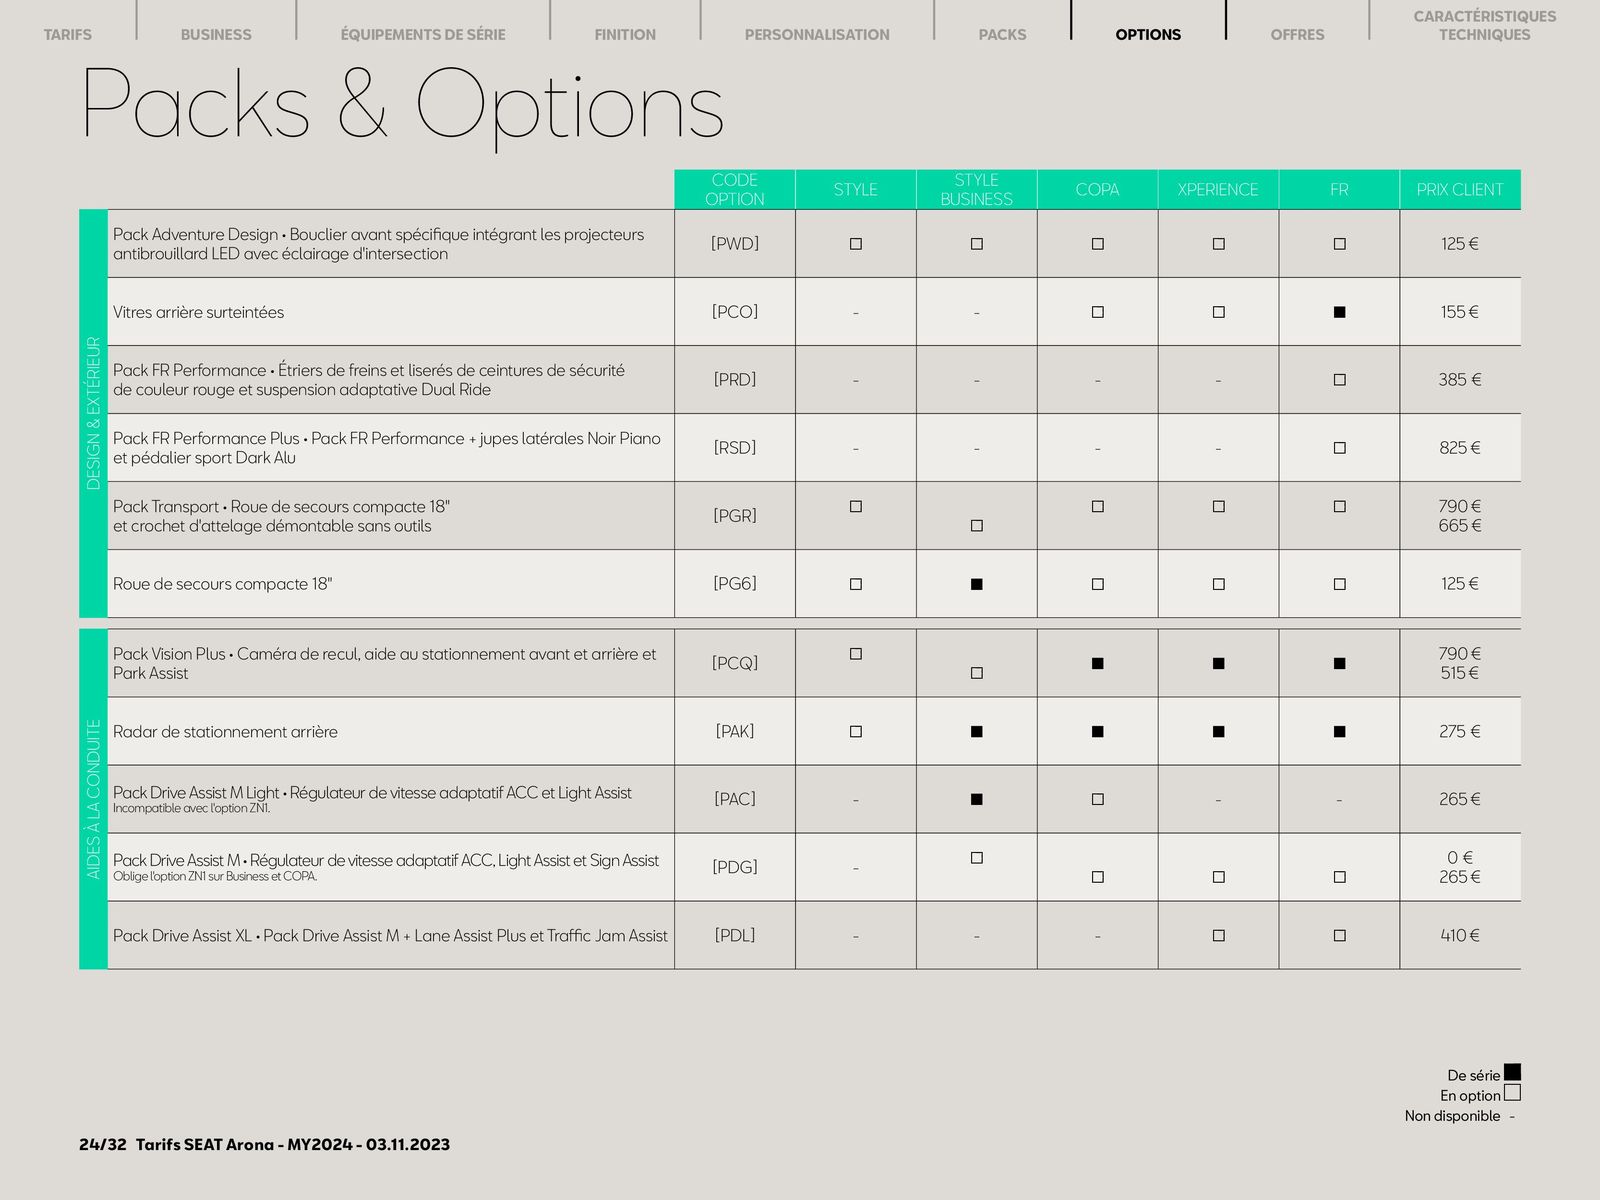
Task: Click option code [PAK]
Action: coord(735,732)
